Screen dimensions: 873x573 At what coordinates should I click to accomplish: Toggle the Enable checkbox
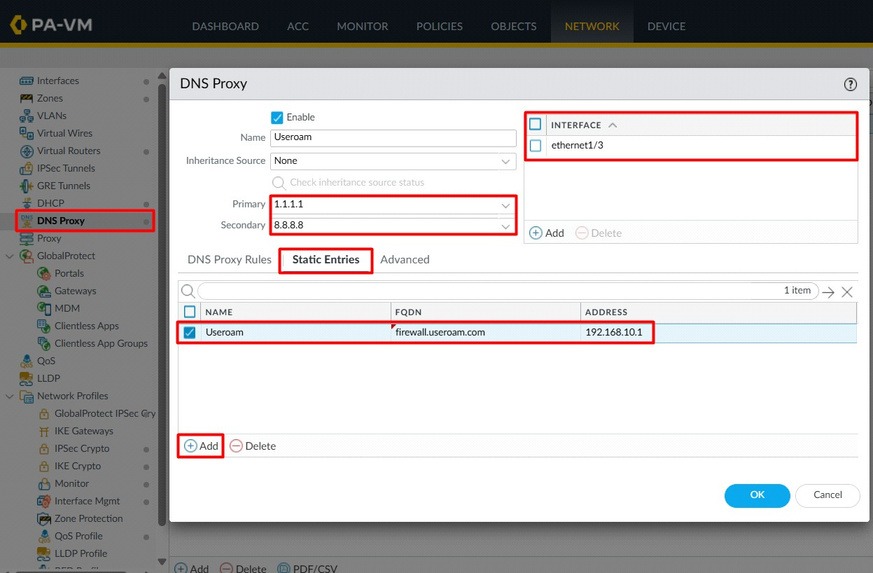[x=277, y=117]
